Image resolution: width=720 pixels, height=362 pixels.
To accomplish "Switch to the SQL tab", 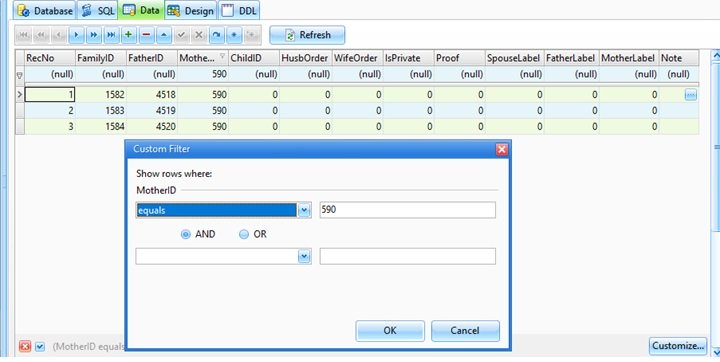I will tap(97, 11).
